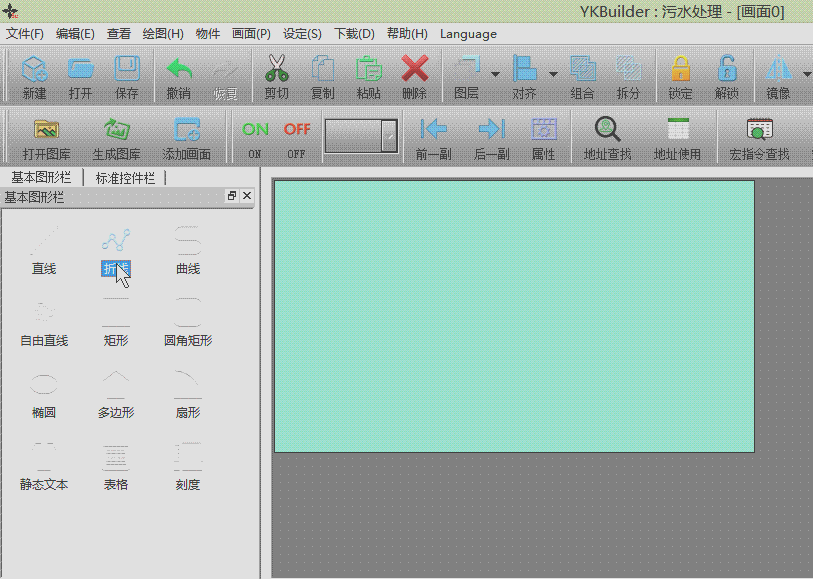Click the cyan drawing canvas area

tap(514, 316)
